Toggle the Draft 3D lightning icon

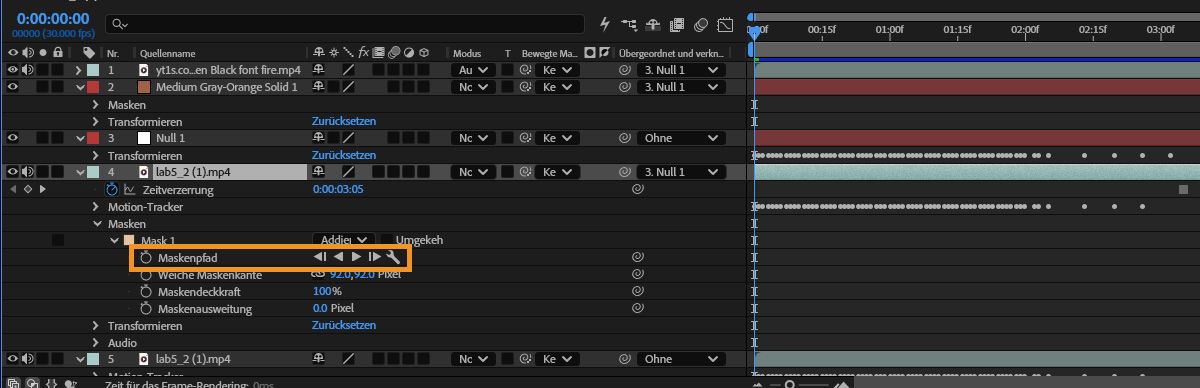click(604, 23)
